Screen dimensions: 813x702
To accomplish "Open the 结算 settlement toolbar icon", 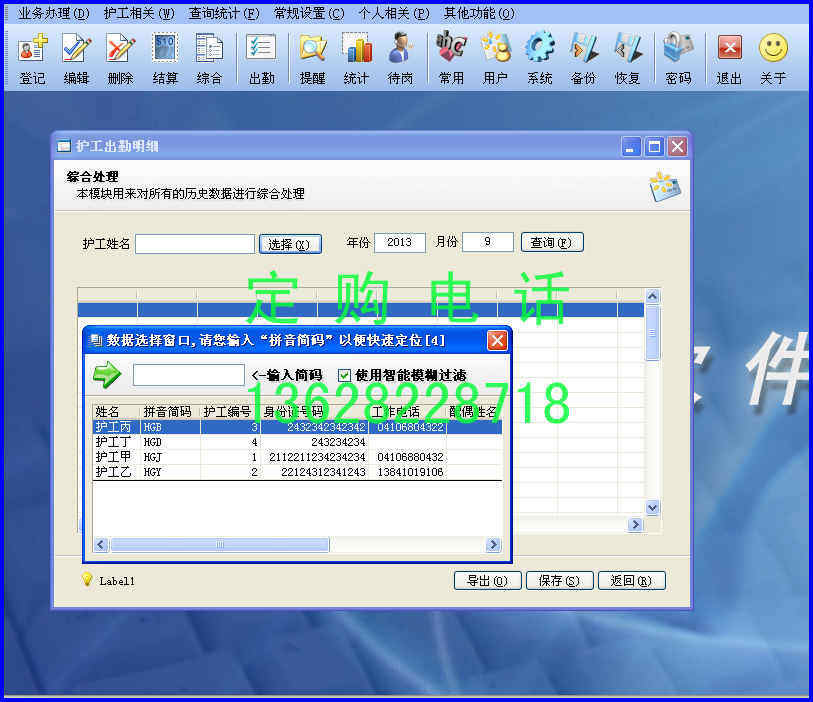I will (x=165, y=58).
